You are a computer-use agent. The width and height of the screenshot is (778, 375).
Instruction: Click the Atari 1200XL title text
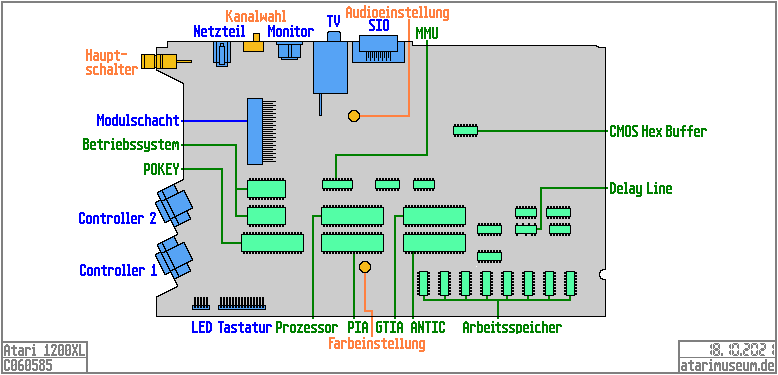click(x=45, y=351)
